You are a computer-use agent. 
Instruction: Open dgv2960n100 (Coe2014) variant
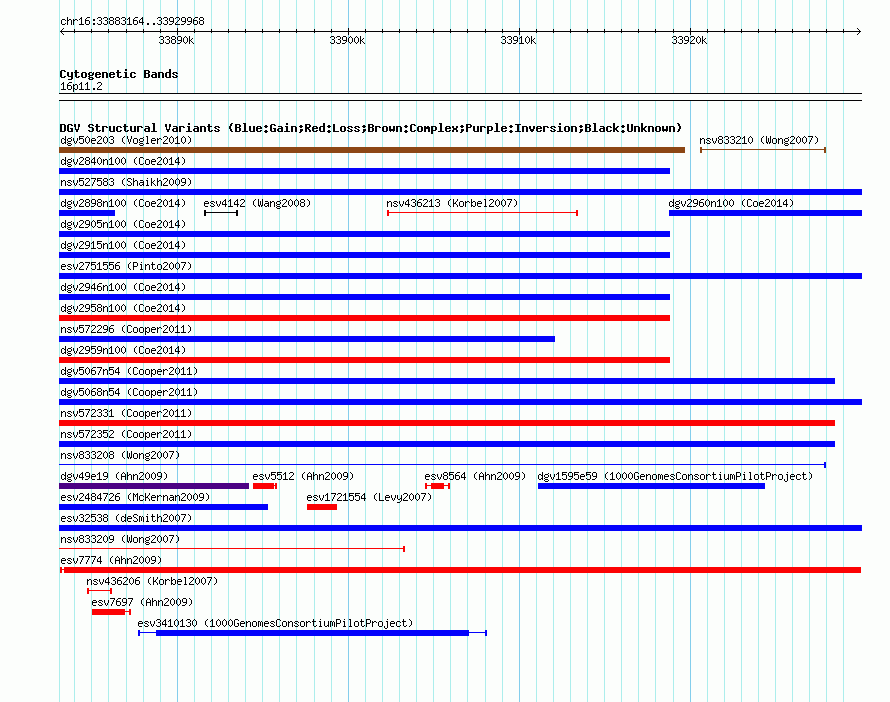pyautogui.click(x=765, y=213)
